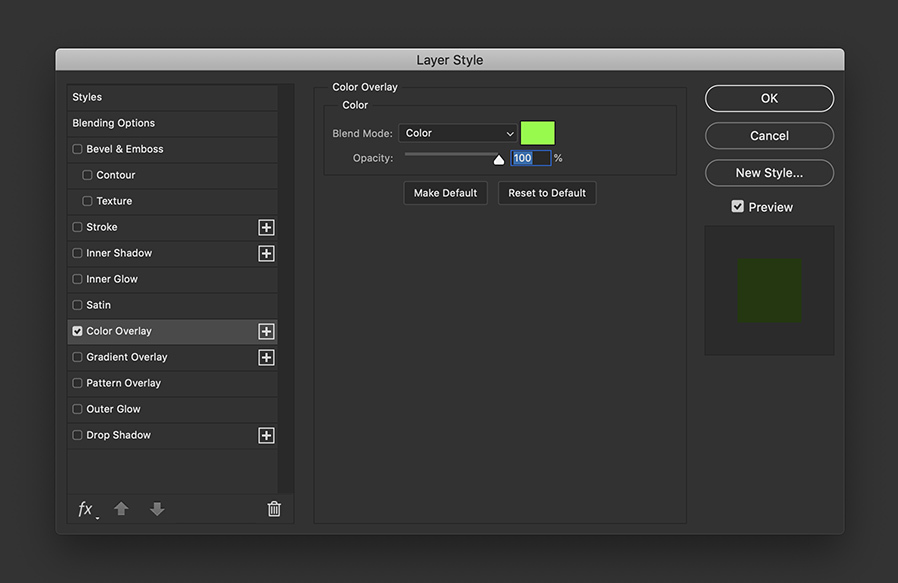Add another Inner Shadow with plus icon
898x583 pixels.
pyautogui.click(x=266, y=253)
